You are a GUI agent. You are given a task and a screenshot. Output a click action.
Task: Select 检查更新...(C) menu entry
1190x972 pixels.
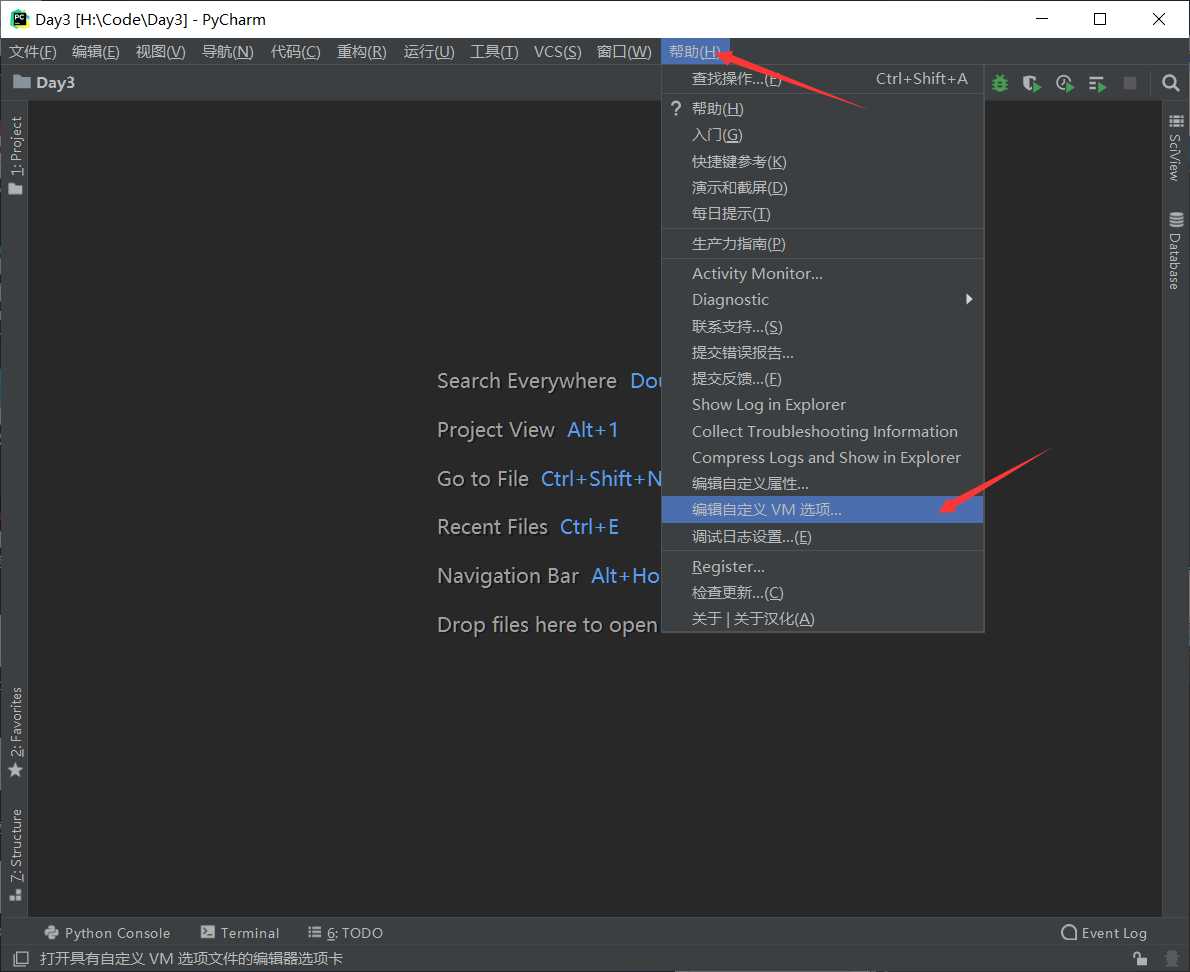click(x=823, y=593)
